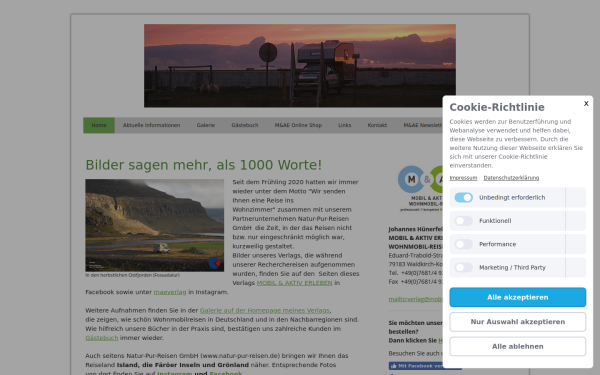Enable the Performance cookies switch

463,244
